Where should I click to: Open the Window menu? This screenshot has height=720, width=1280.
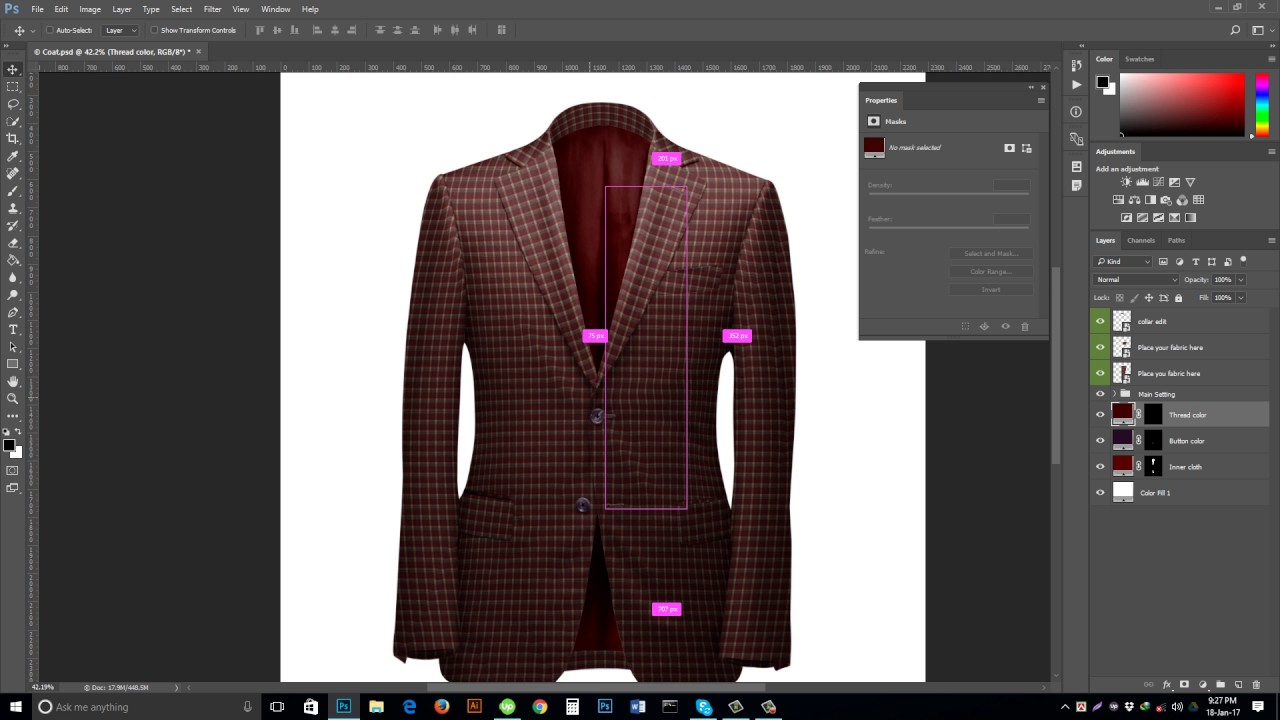coord(276,9)
